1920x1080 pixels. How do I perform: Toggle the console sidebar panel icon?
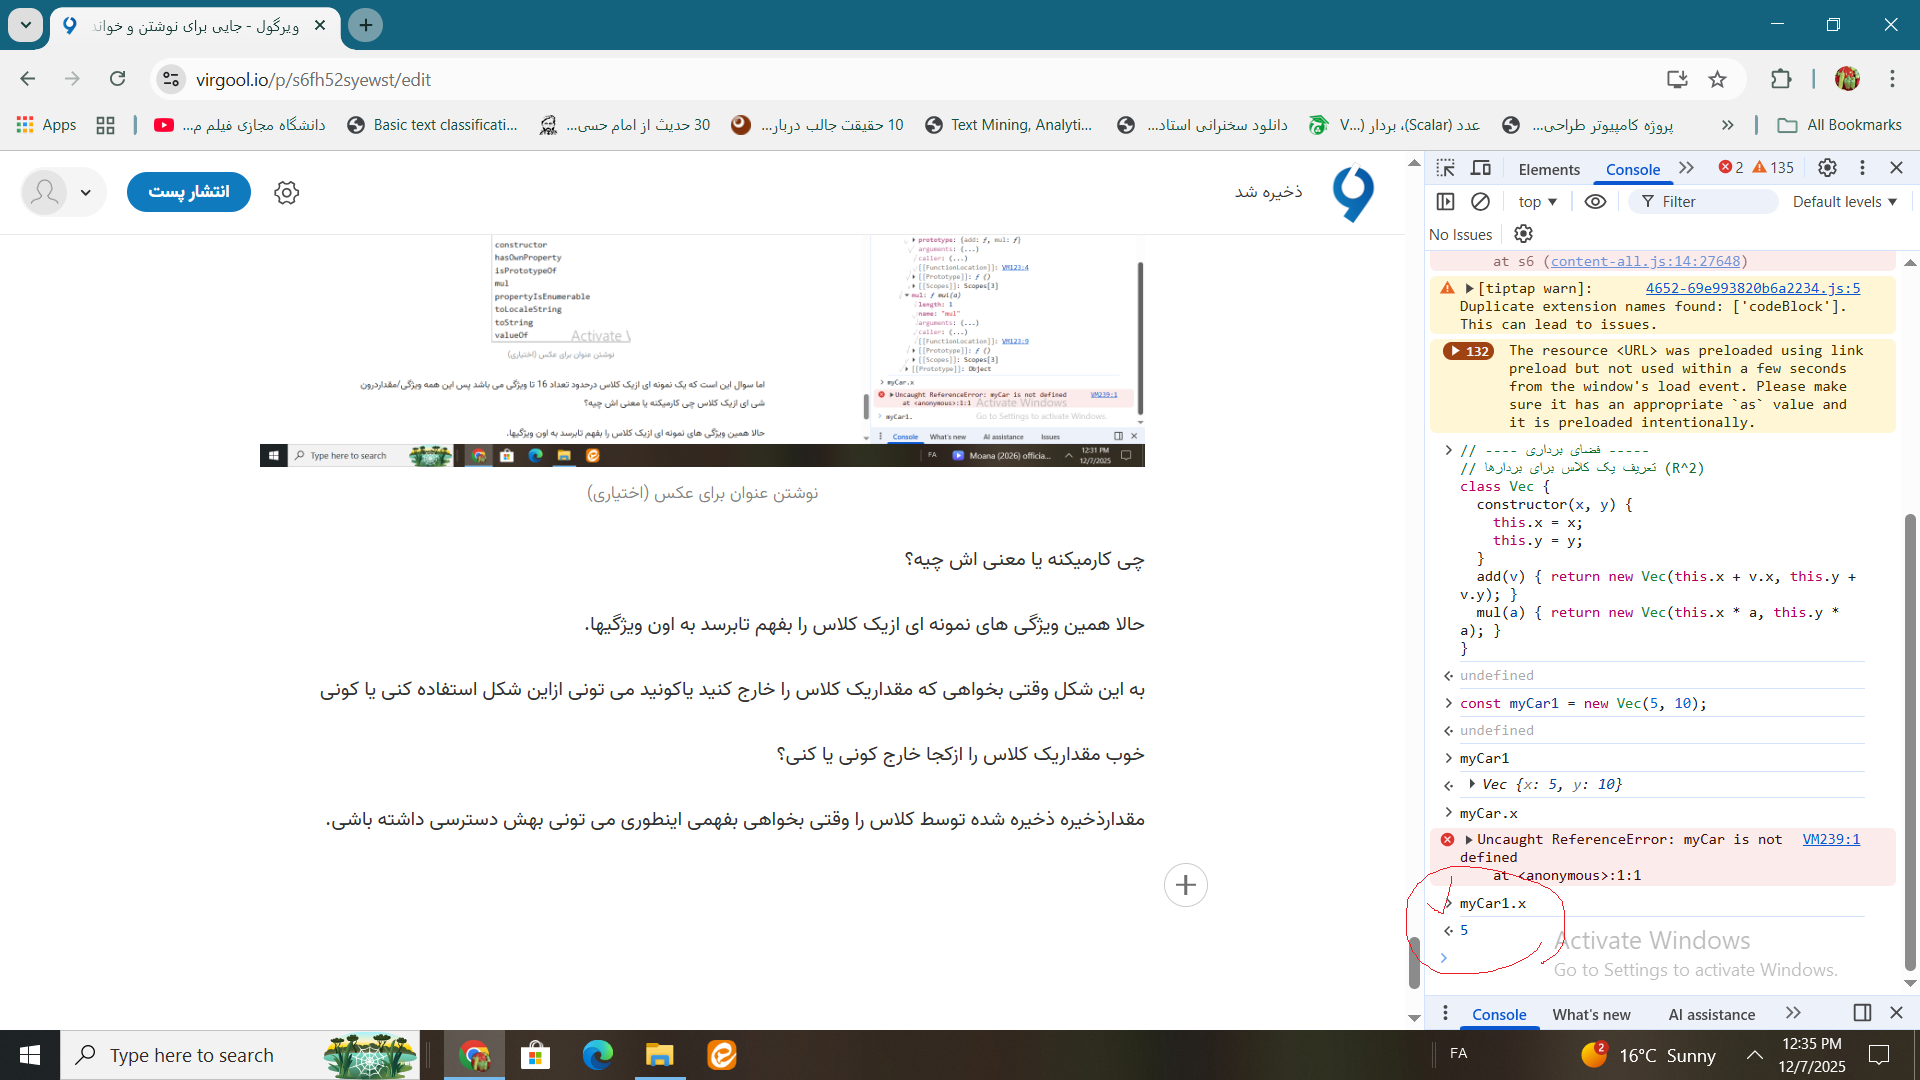(1445, 202)
